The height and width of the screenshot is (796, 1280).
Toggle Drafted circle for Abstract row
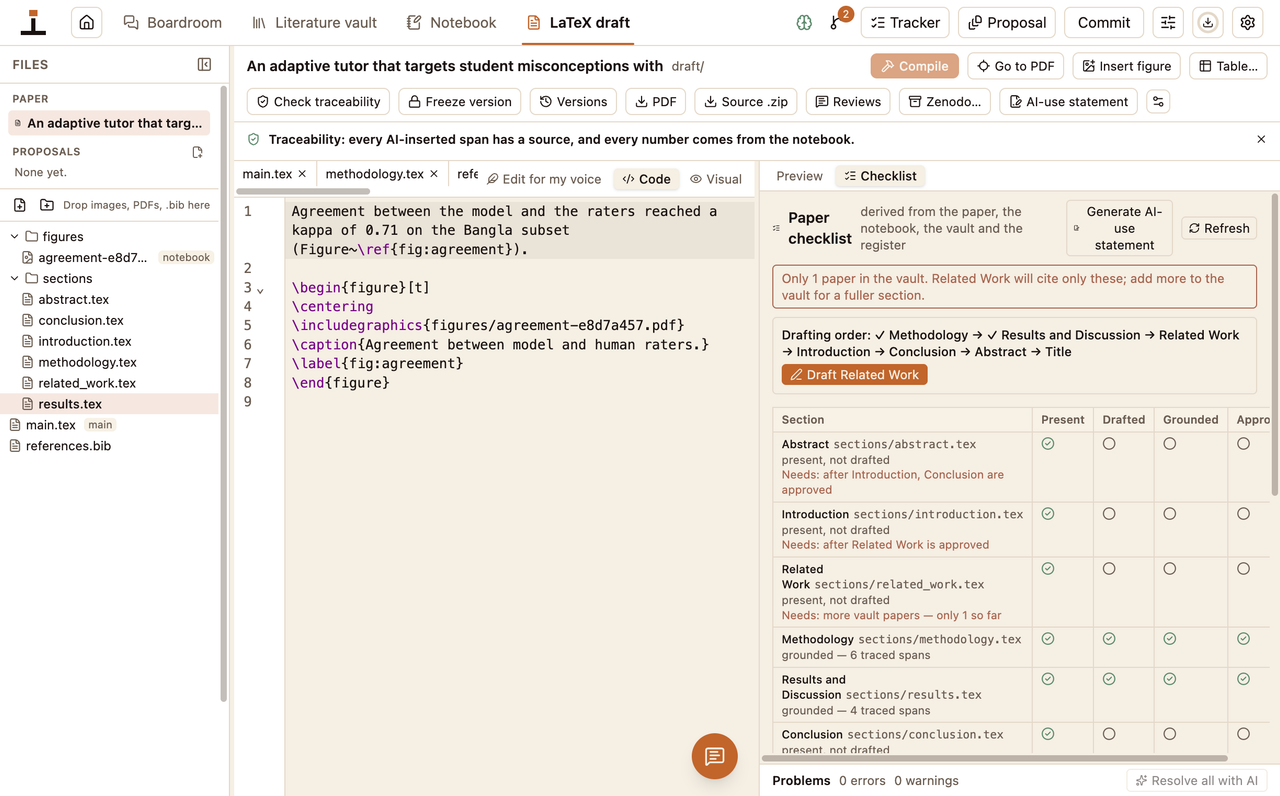[1109, 443]
